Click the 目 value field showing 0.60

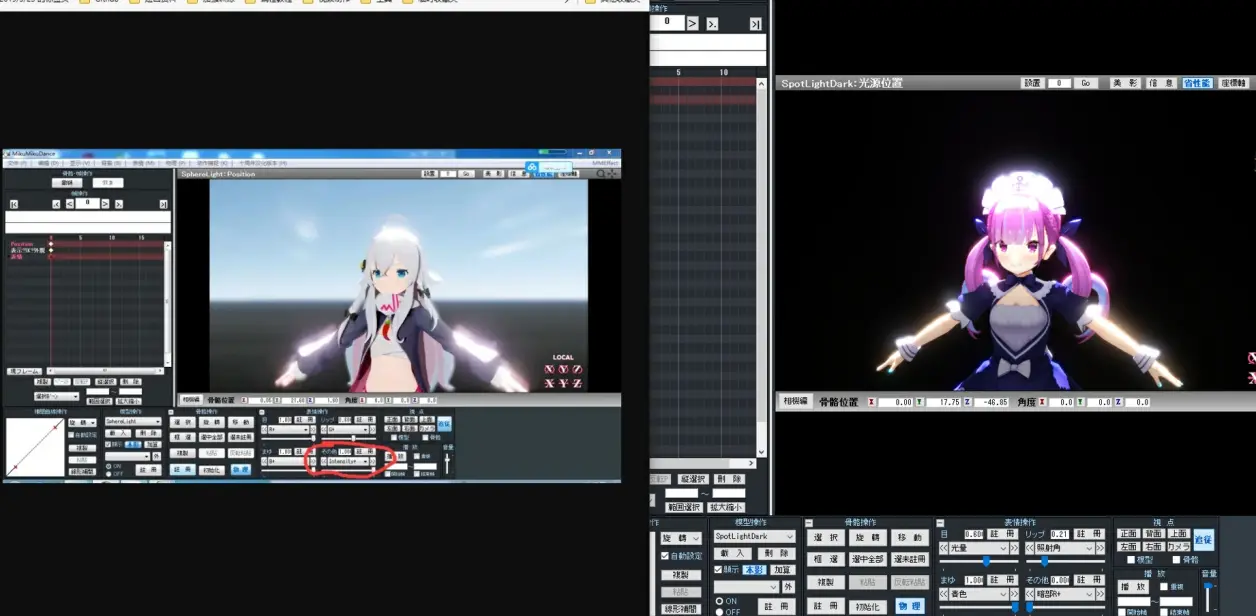pos(974,534)
